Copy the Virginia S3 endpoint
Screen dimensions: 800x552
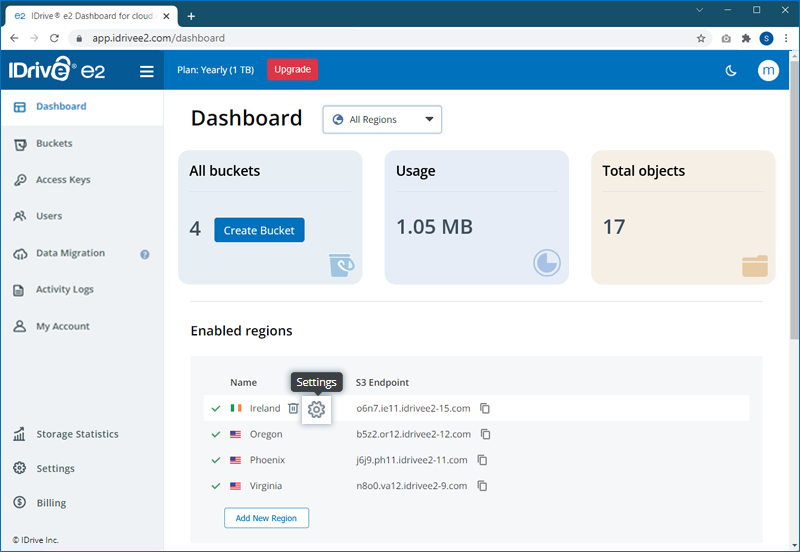(x=482, y=486)
